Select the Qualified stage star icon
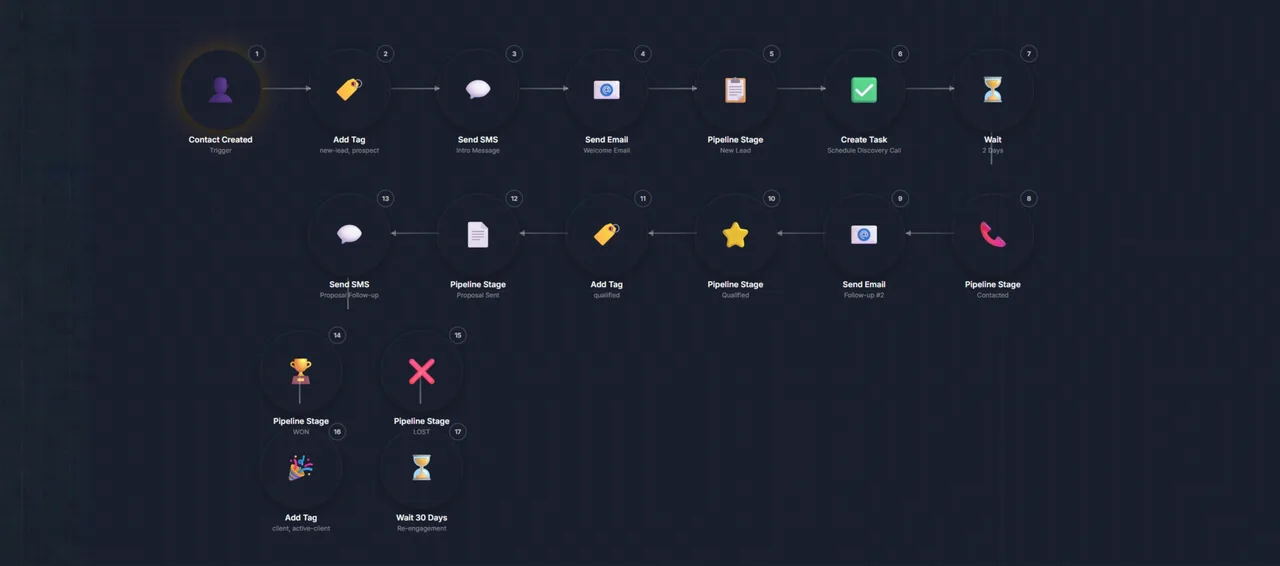This screenshot has width=1280, height=566. tap(735, 234)
